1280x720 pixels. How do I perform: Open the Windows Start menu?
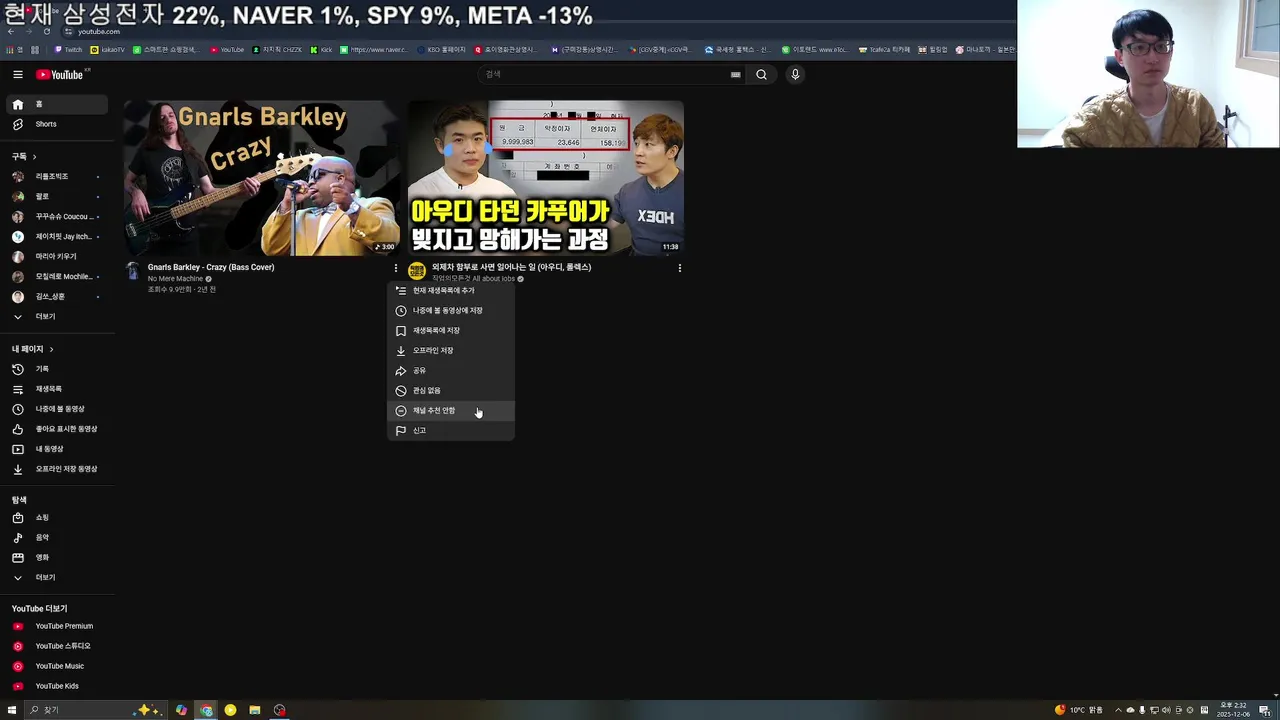click(12, 710)
